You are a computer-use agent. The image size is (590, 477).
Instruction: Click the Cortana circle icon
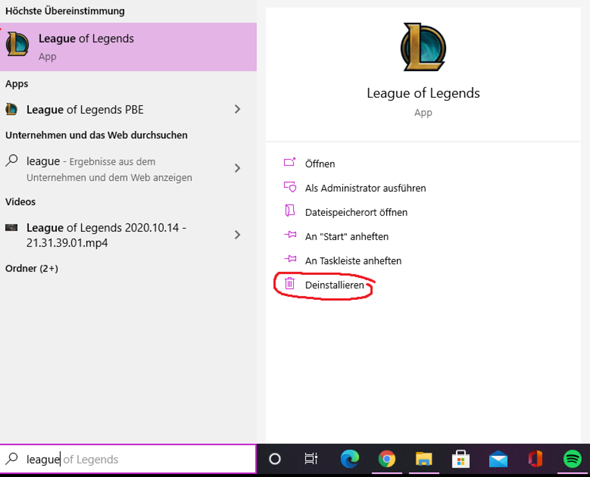[x=275, y=459]
